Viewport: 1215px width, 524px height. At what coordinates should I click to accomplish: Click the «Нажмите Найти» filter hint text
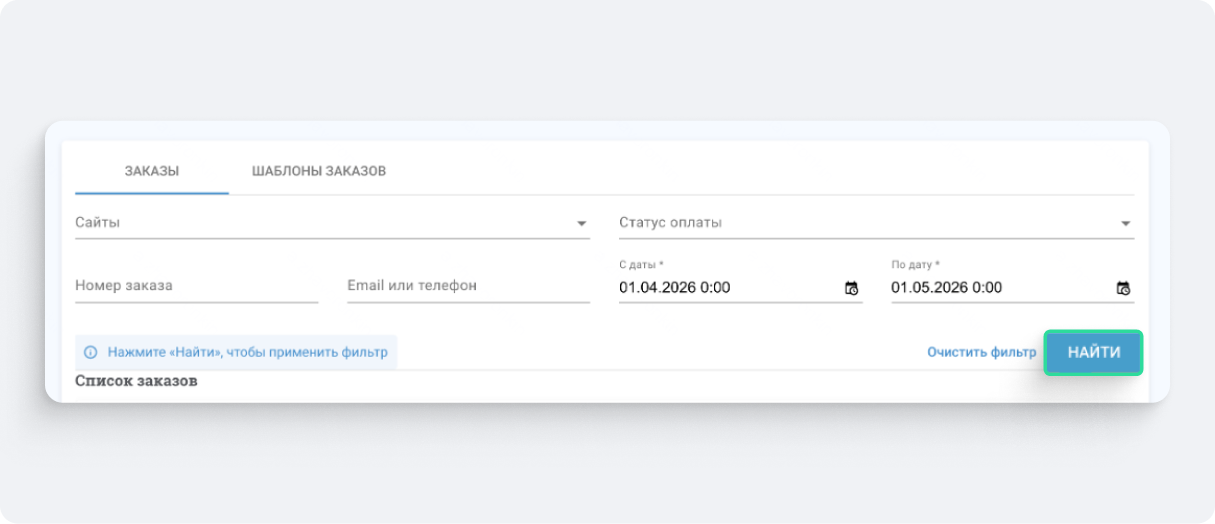pyautogui.click(x=247, y=352)
